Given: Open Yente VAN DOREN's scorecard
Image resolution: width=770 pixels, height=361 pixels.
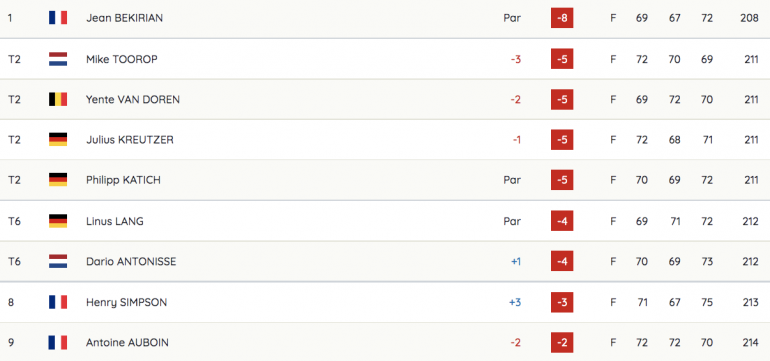Looking at the screenshot, I should [x=133, y=100].
